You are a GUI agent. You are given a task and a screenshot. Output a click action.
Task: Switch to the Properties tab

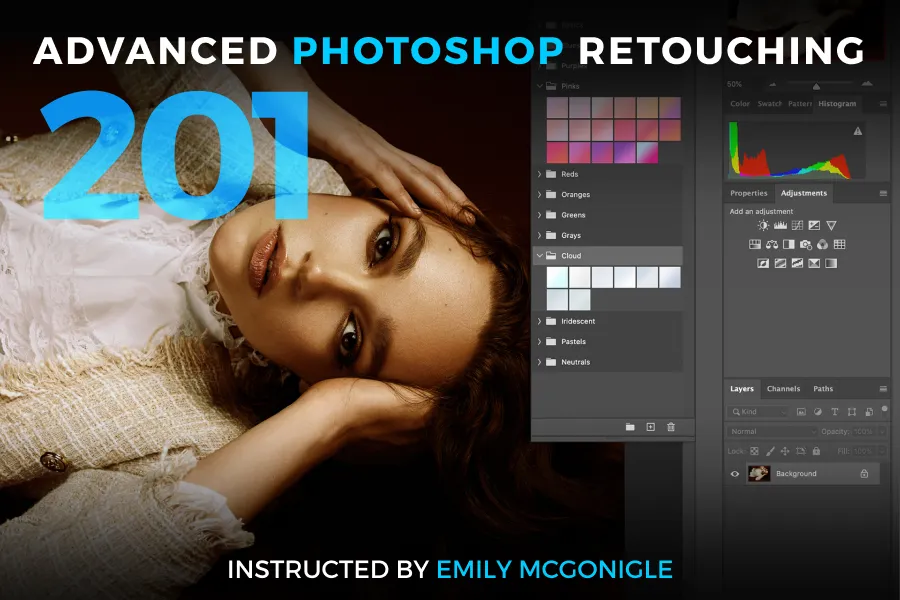click(748, 193)
